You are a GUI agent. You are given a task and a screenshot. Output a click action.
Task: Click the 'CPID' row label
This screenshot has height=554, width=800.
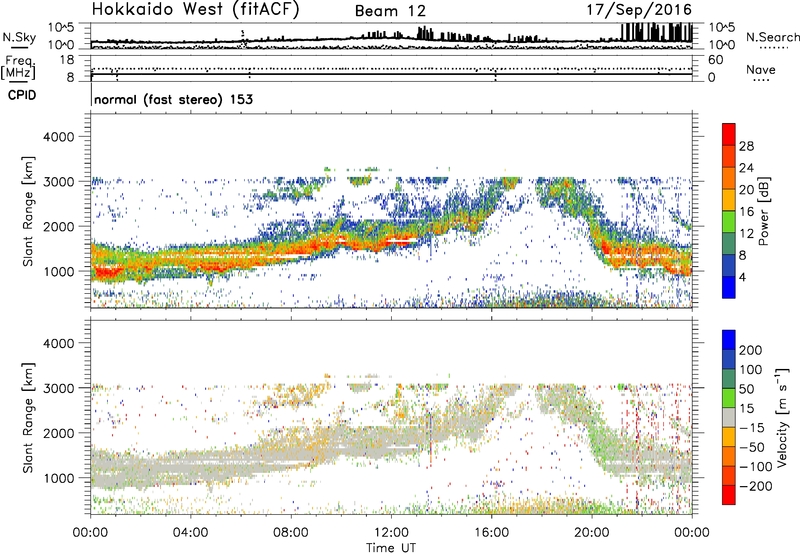[x=22, y=95]
